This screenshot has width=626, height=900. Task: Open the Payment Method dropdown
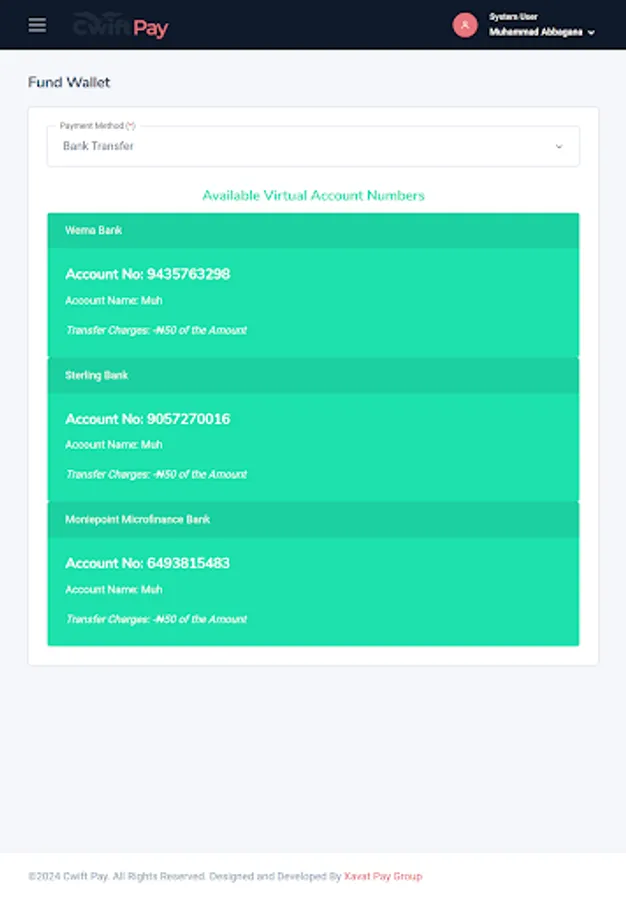pos(312,146)
